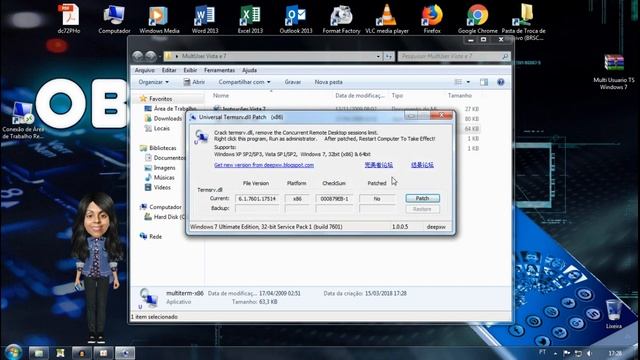Screen dimensions: 640x360
Task: Open the Firefox desktop shortcut
Action: click(432, 18)
